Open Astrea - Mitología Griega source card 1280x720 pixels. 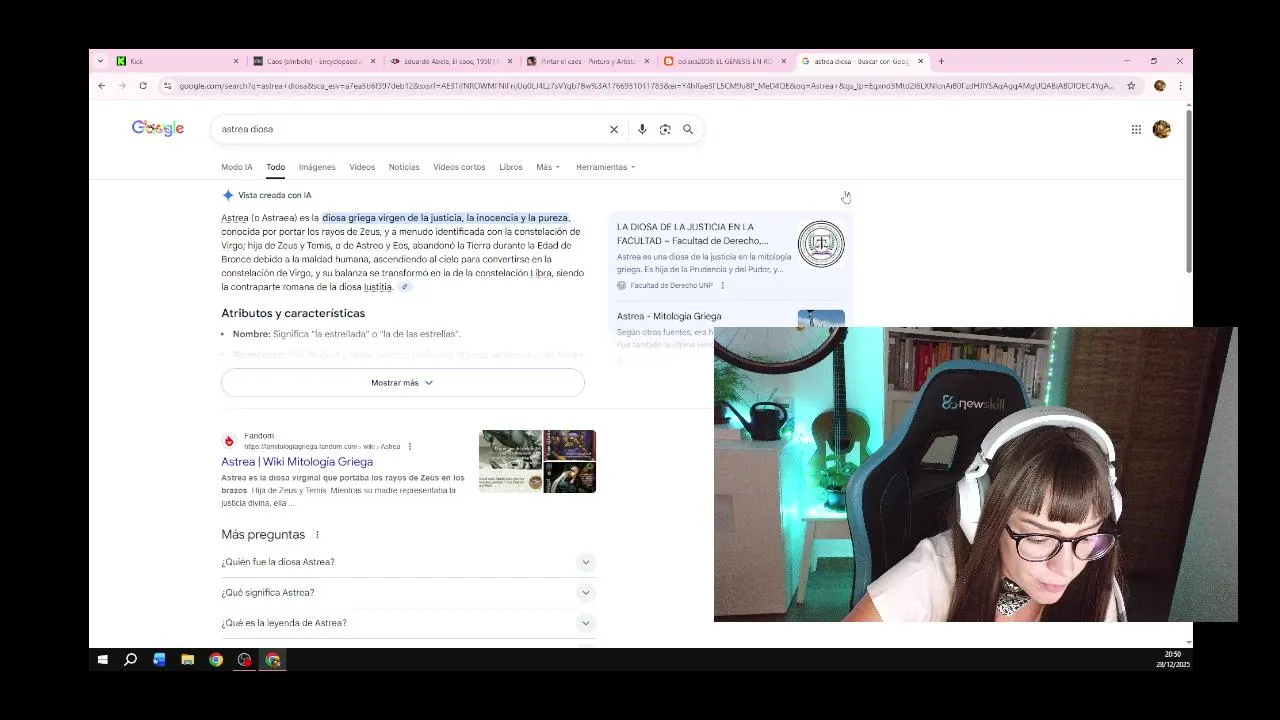coord(669,316)
